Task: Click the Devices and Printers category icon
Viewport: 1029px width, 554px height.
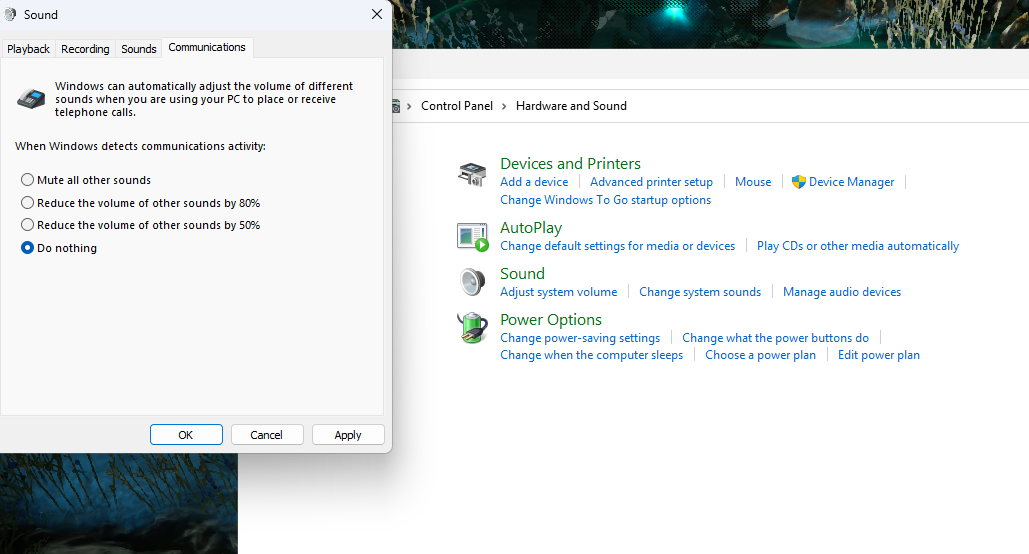Action: (472, 175)
